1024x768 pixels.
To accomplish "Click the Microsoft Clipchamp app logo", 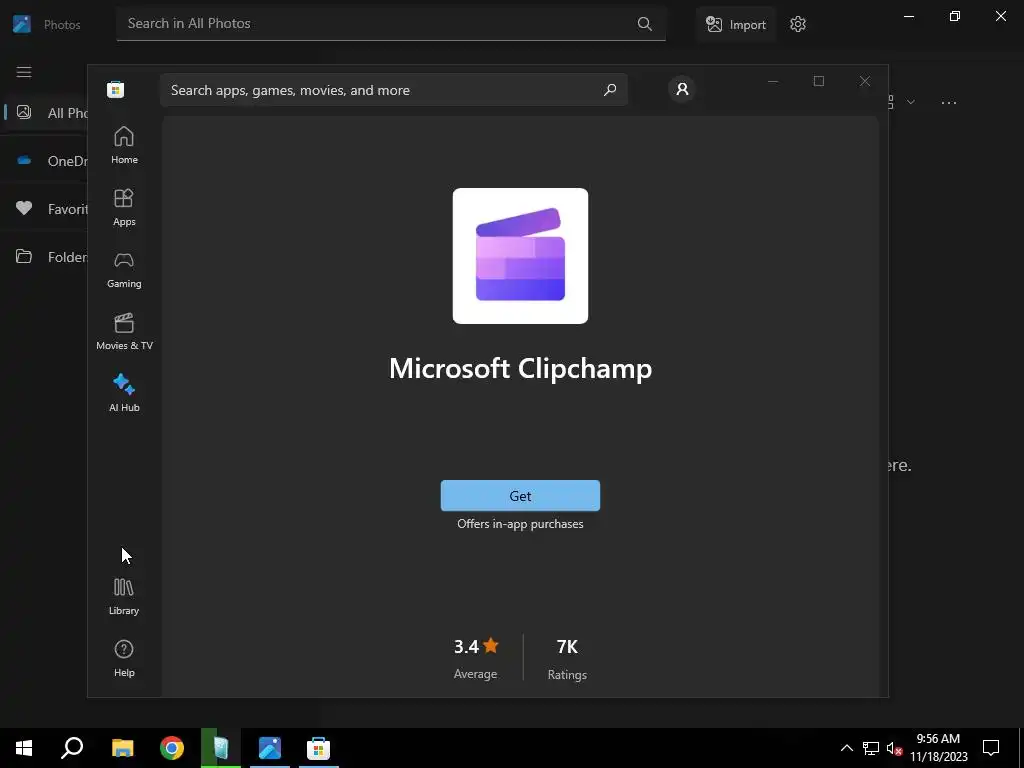I will (x=520, y=256).
